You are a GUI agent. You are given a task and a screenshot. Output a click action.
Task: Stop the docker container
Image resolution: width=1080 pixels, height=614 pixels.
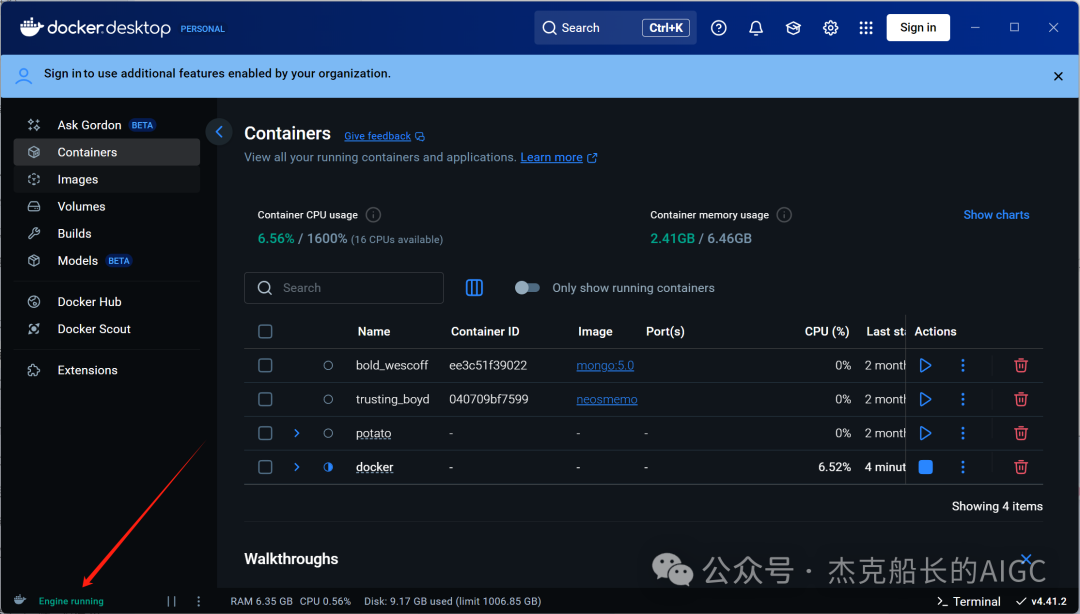[925, 467]
